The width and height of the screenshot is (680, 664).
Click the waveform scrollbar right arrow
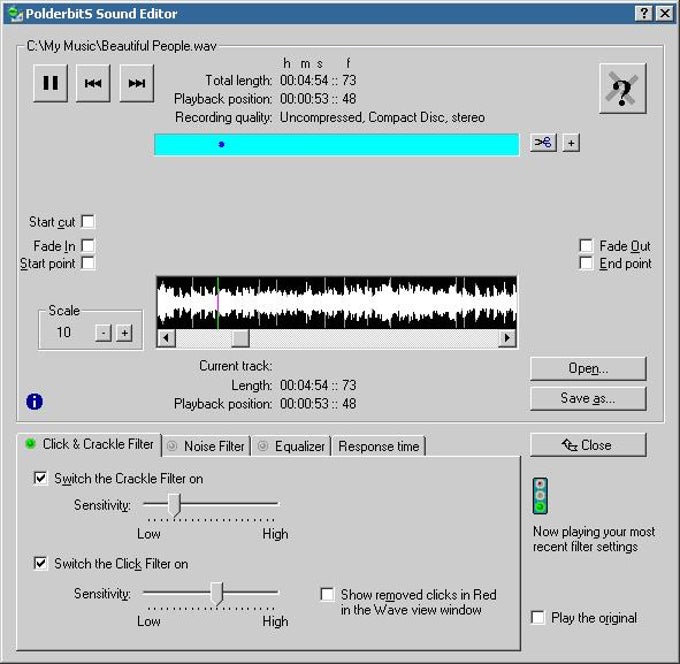pyautogui.click(x=507, y=338)
